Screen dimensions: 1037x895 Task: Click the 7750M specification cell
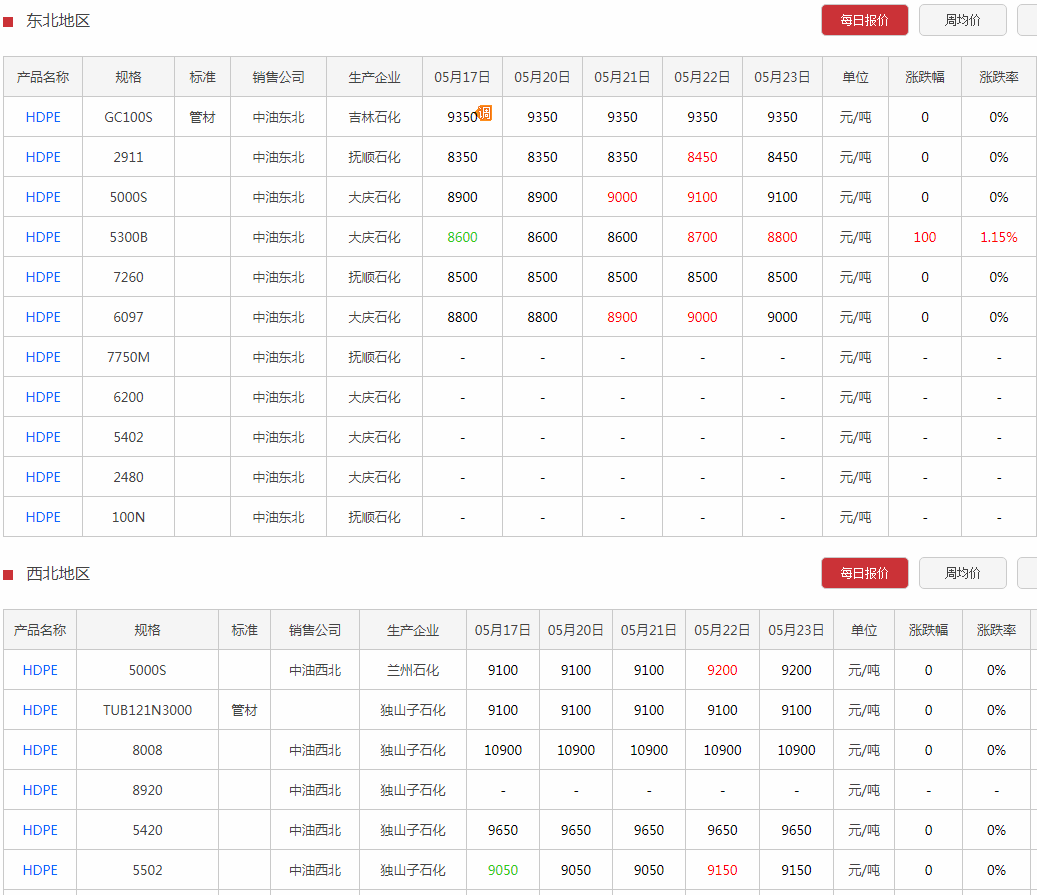click(128, 357)
